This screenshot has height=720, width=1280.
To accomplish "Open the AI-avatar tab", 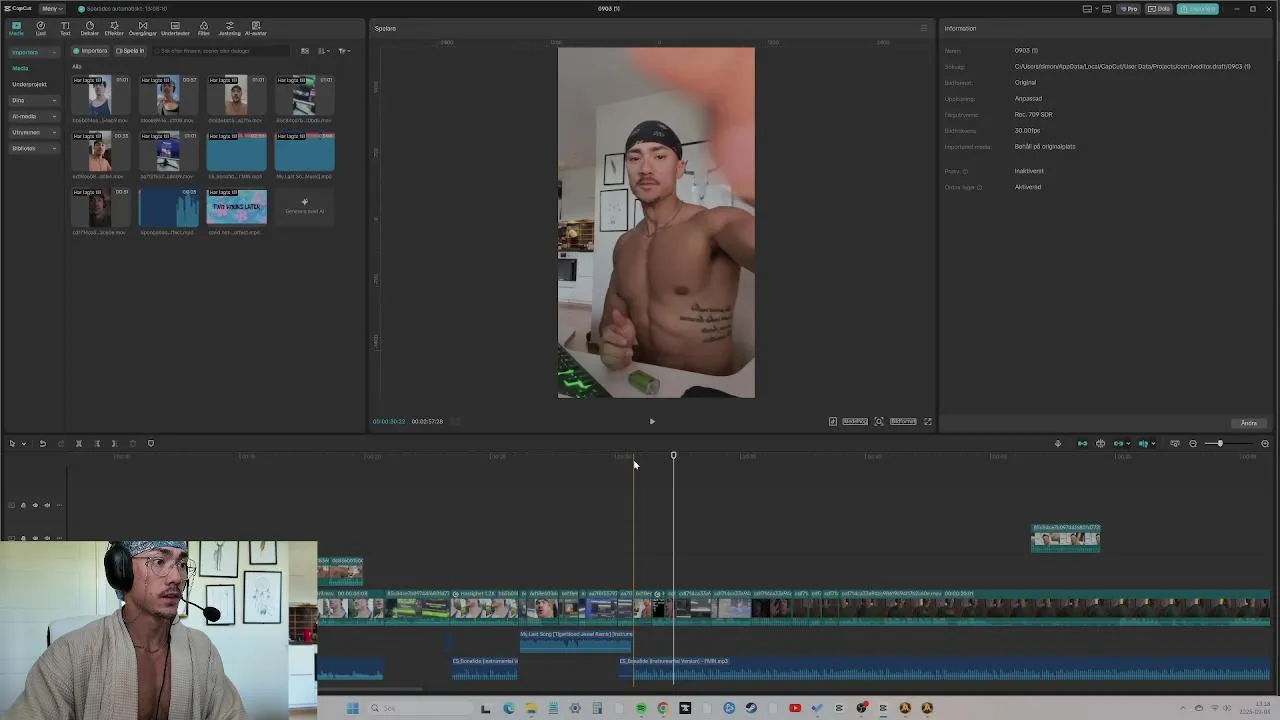I will [x=256, y=28].
